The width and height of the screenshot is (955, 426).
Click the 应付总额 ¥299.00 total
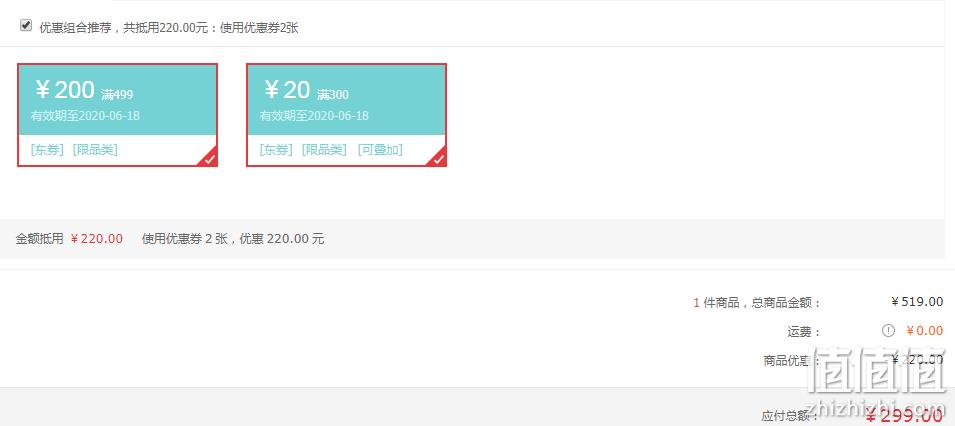(904, 416)
